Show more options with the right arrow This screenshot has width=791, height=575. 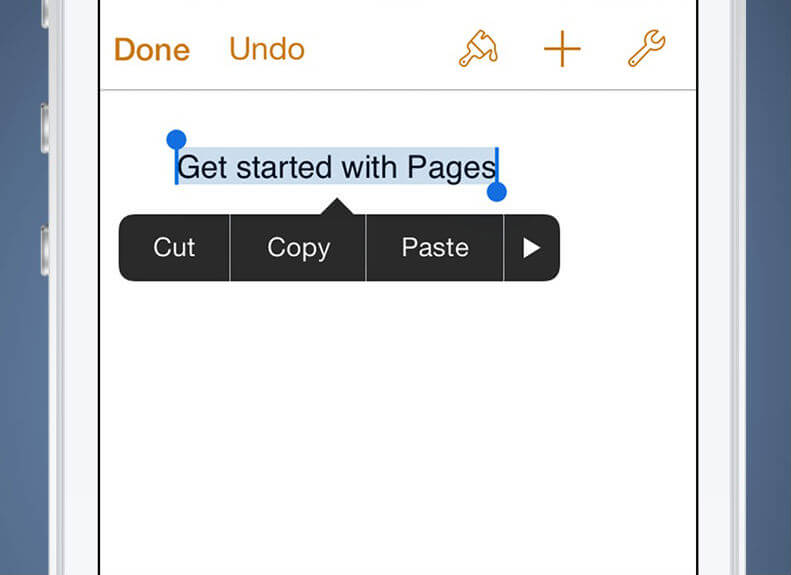pyautogui.click(x=532, y=248)
